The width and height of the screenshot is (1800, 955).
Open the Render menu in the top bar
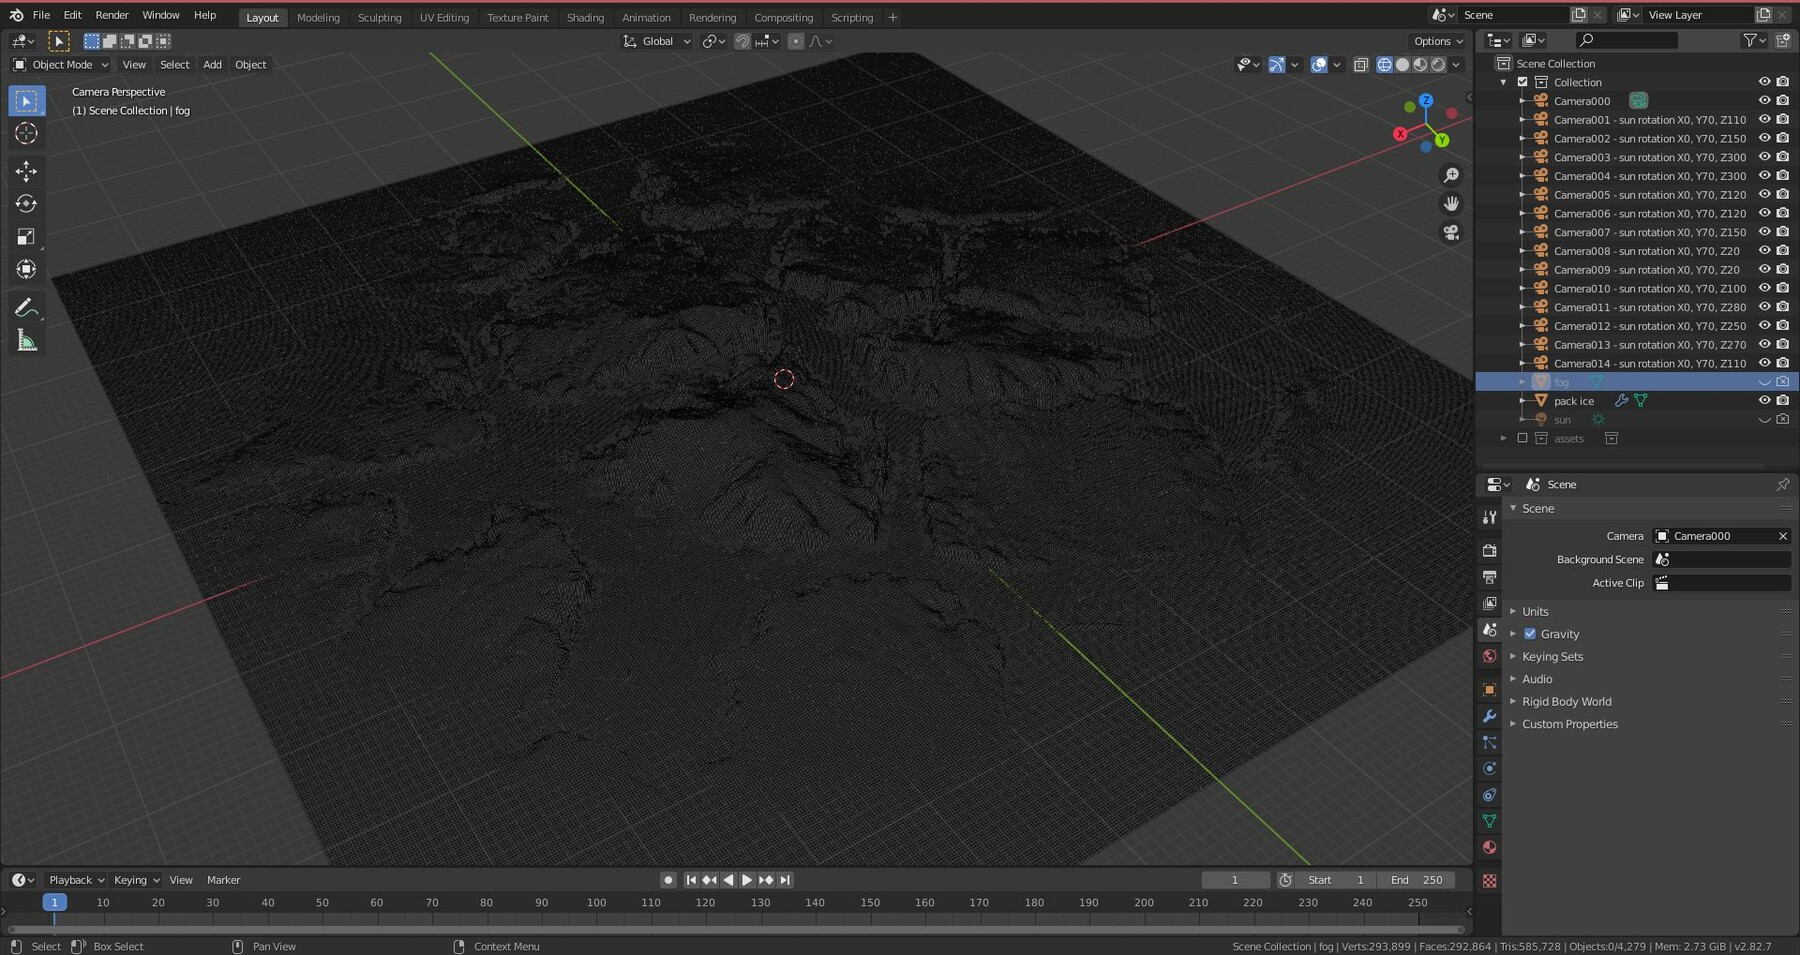[x=111, y=15]
